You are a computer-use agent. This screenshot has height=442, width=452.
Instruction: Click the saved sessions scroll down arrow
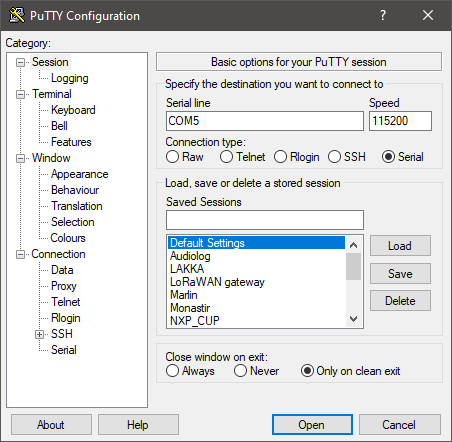pos(354,319)
